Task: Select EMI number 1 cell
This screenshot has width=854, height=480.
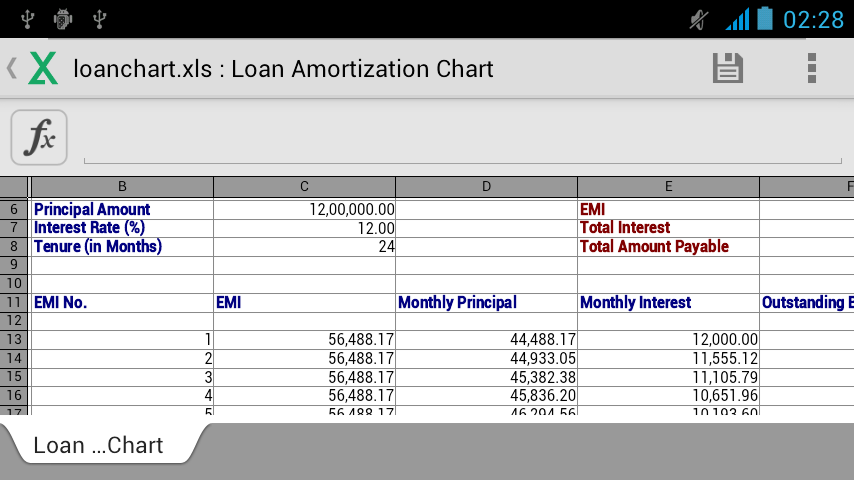Action: 123,339
